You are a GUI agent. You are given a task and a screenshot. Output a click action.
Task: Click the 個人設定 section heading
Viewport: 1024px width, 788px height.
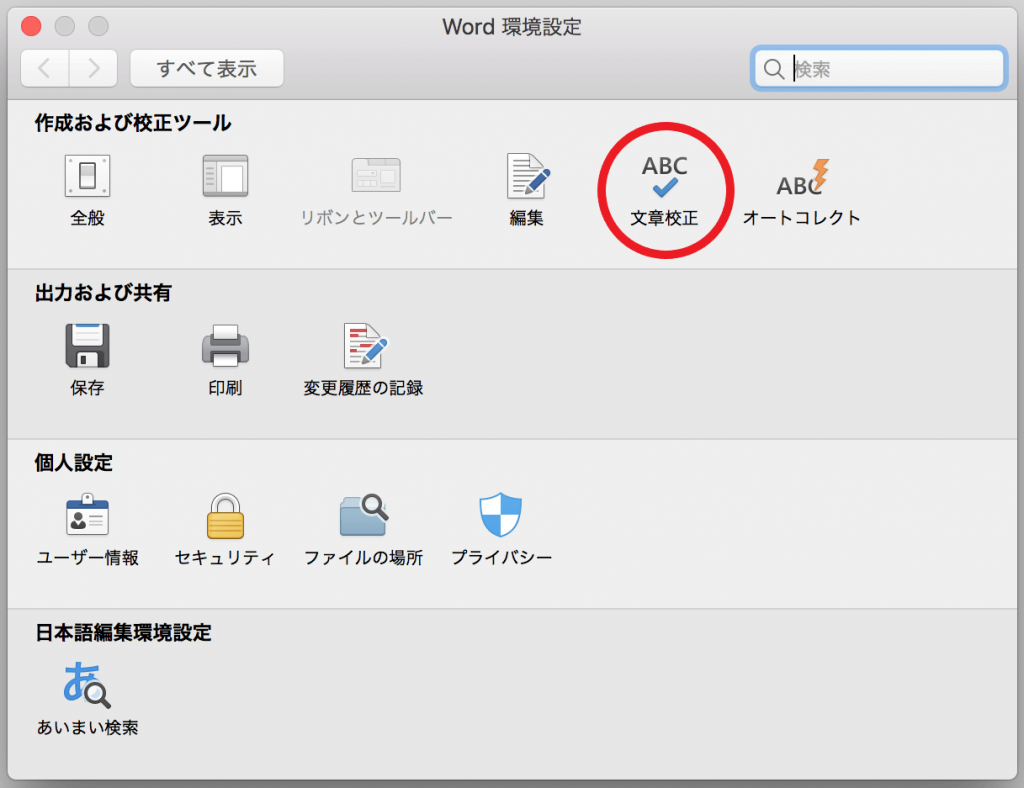[x=74, y=462]
